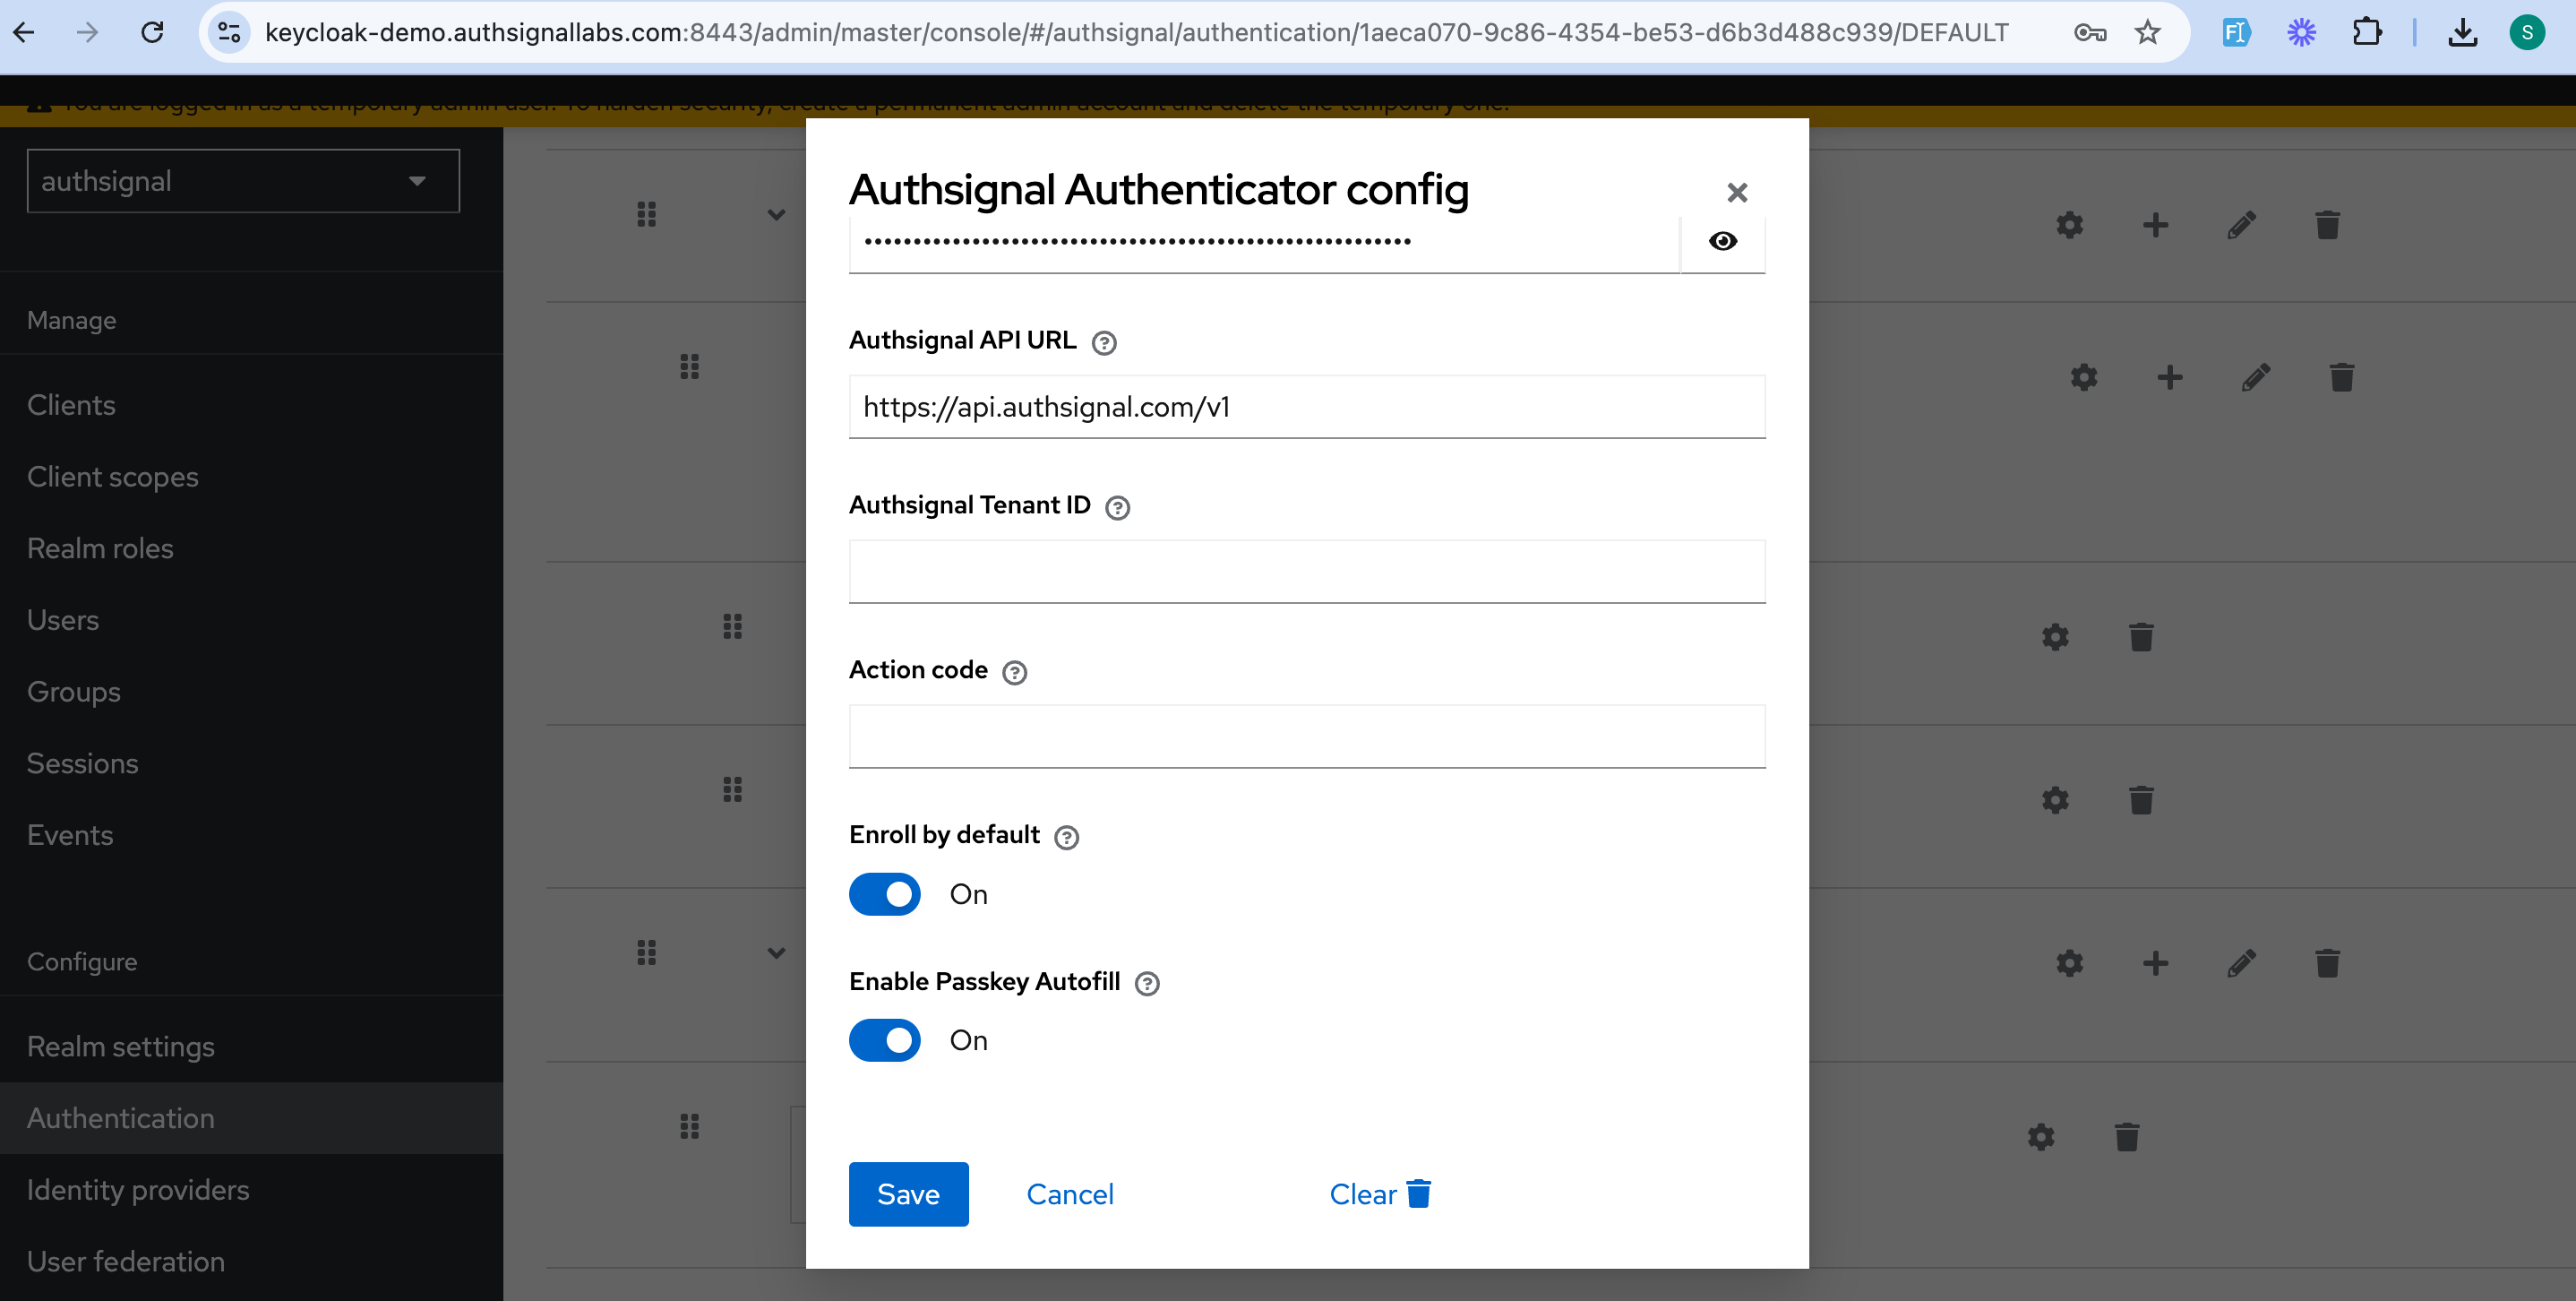Toggle the Enable Passkey Autofill switch
The image size is (2576, 1301).
click(884, 1040)
